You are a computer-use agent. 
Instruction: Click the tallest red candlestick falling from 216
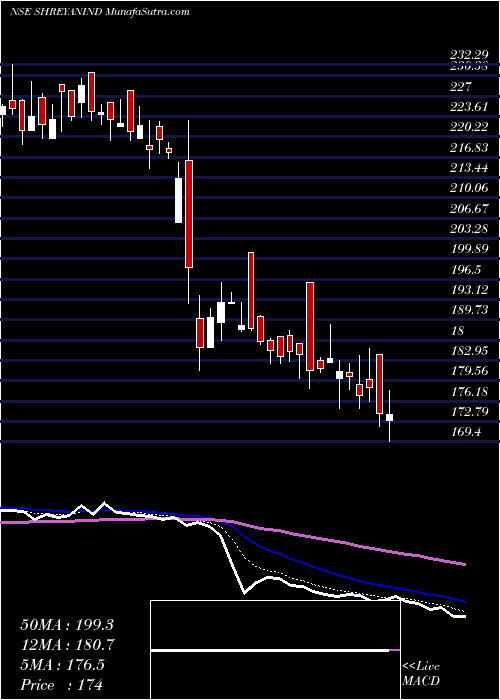(189, 214)
